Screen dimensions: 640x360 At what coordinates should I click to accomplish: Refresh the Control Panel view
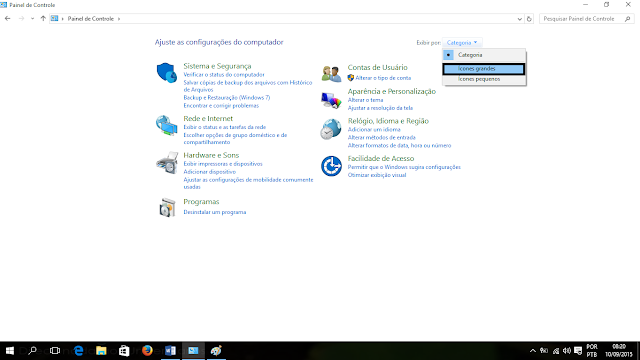pyautogui.click(x=529, y=19)
